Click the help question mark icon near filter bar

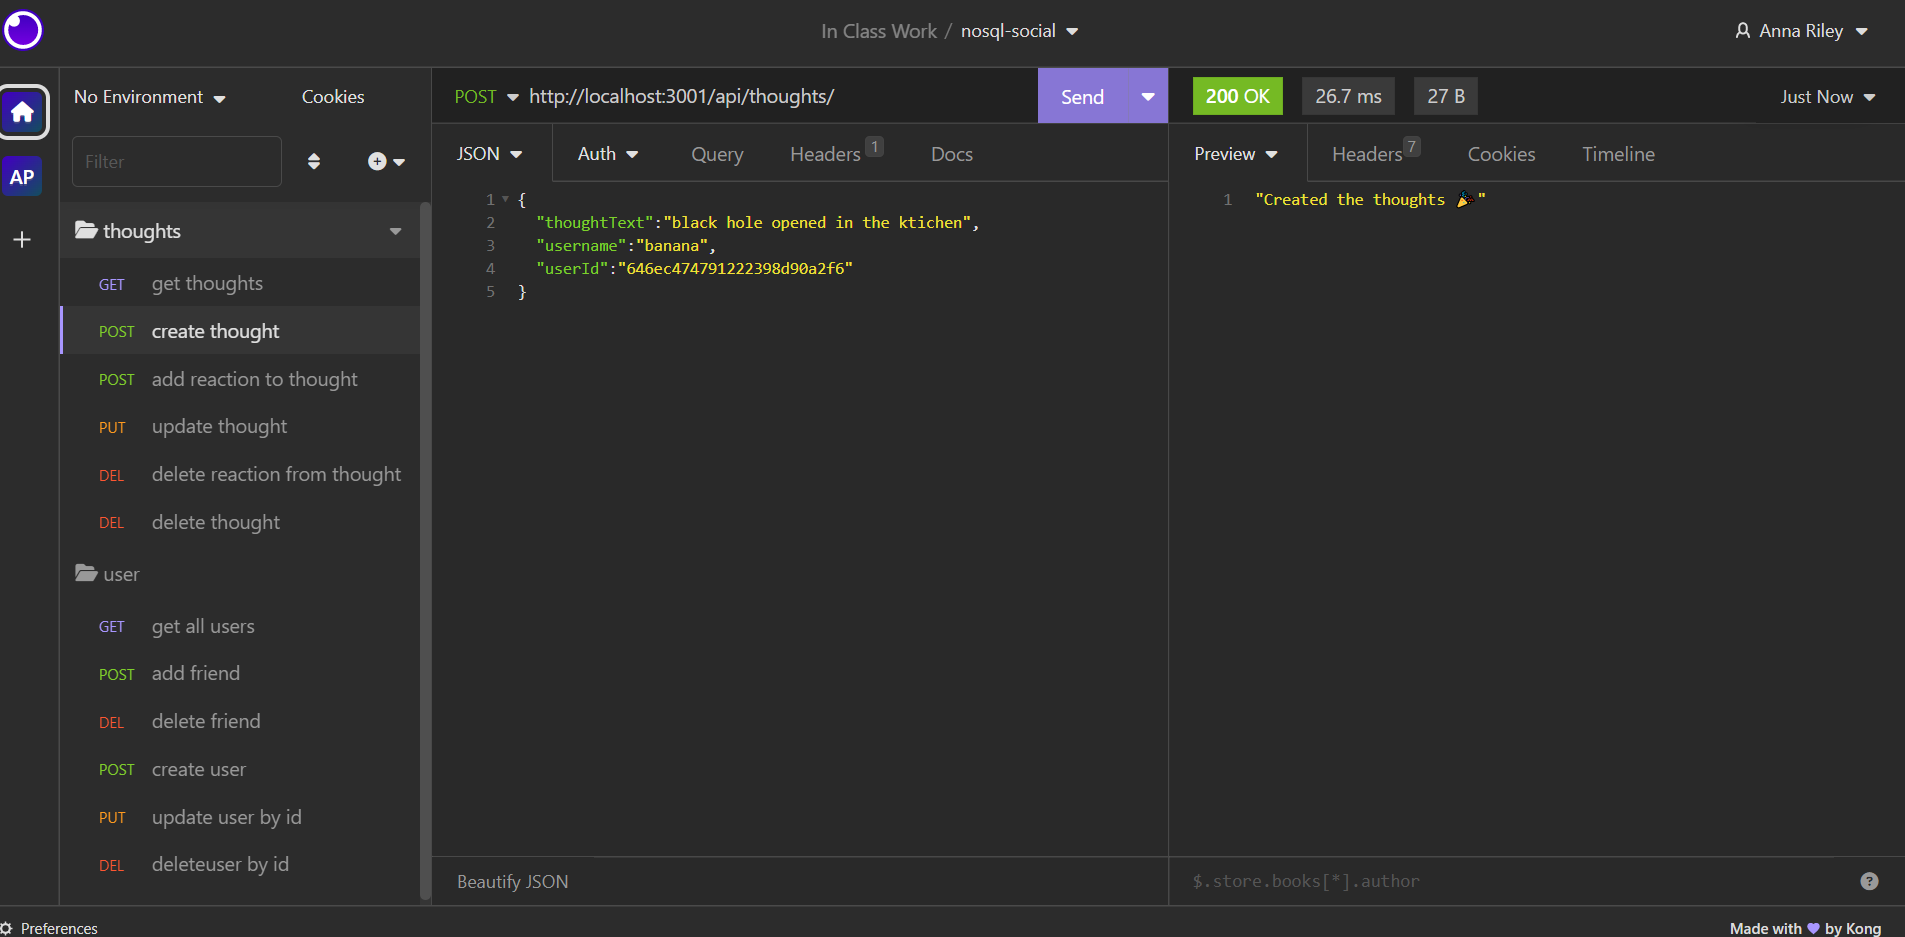tap(1868, 881)
